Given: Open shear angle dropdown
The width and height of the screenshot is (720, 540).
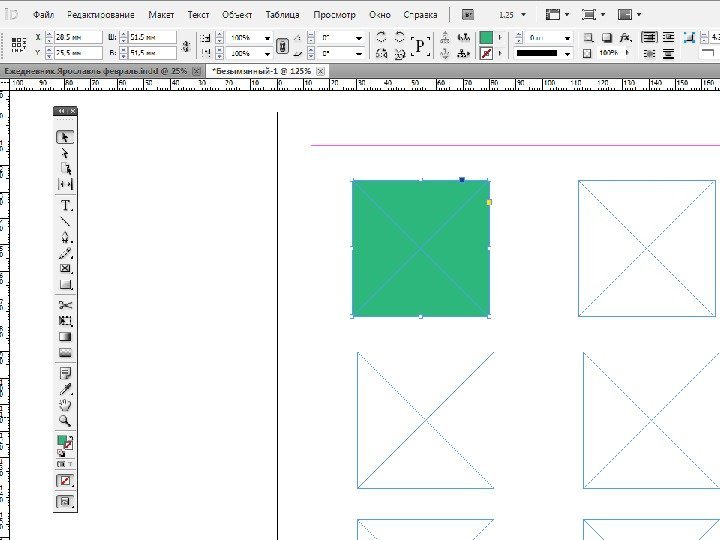Looking at the screenshot, I should pos(359,54).
